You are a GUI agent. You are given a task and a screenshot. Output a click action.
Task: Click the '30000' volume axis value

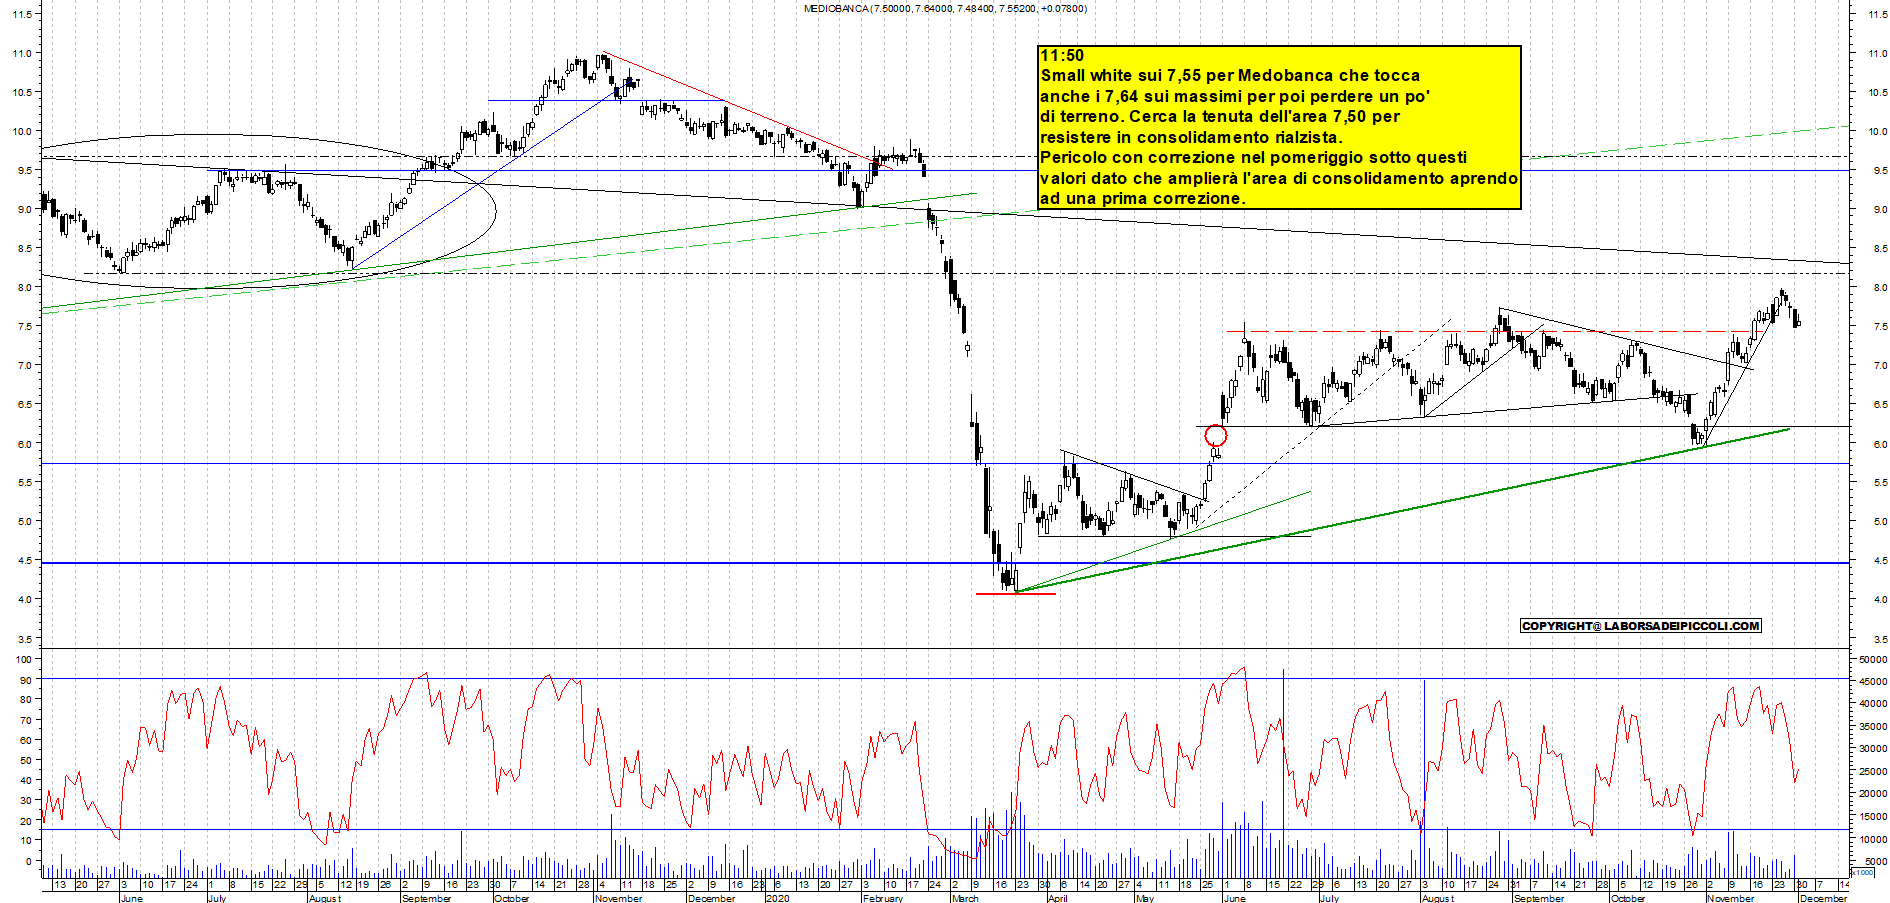point(1872,749)
